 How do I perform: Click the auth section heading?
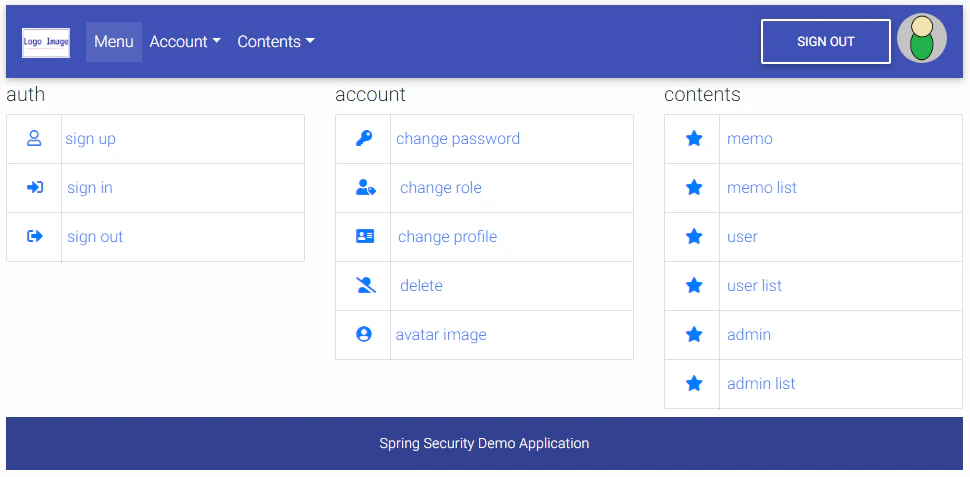tap(25, 95)
